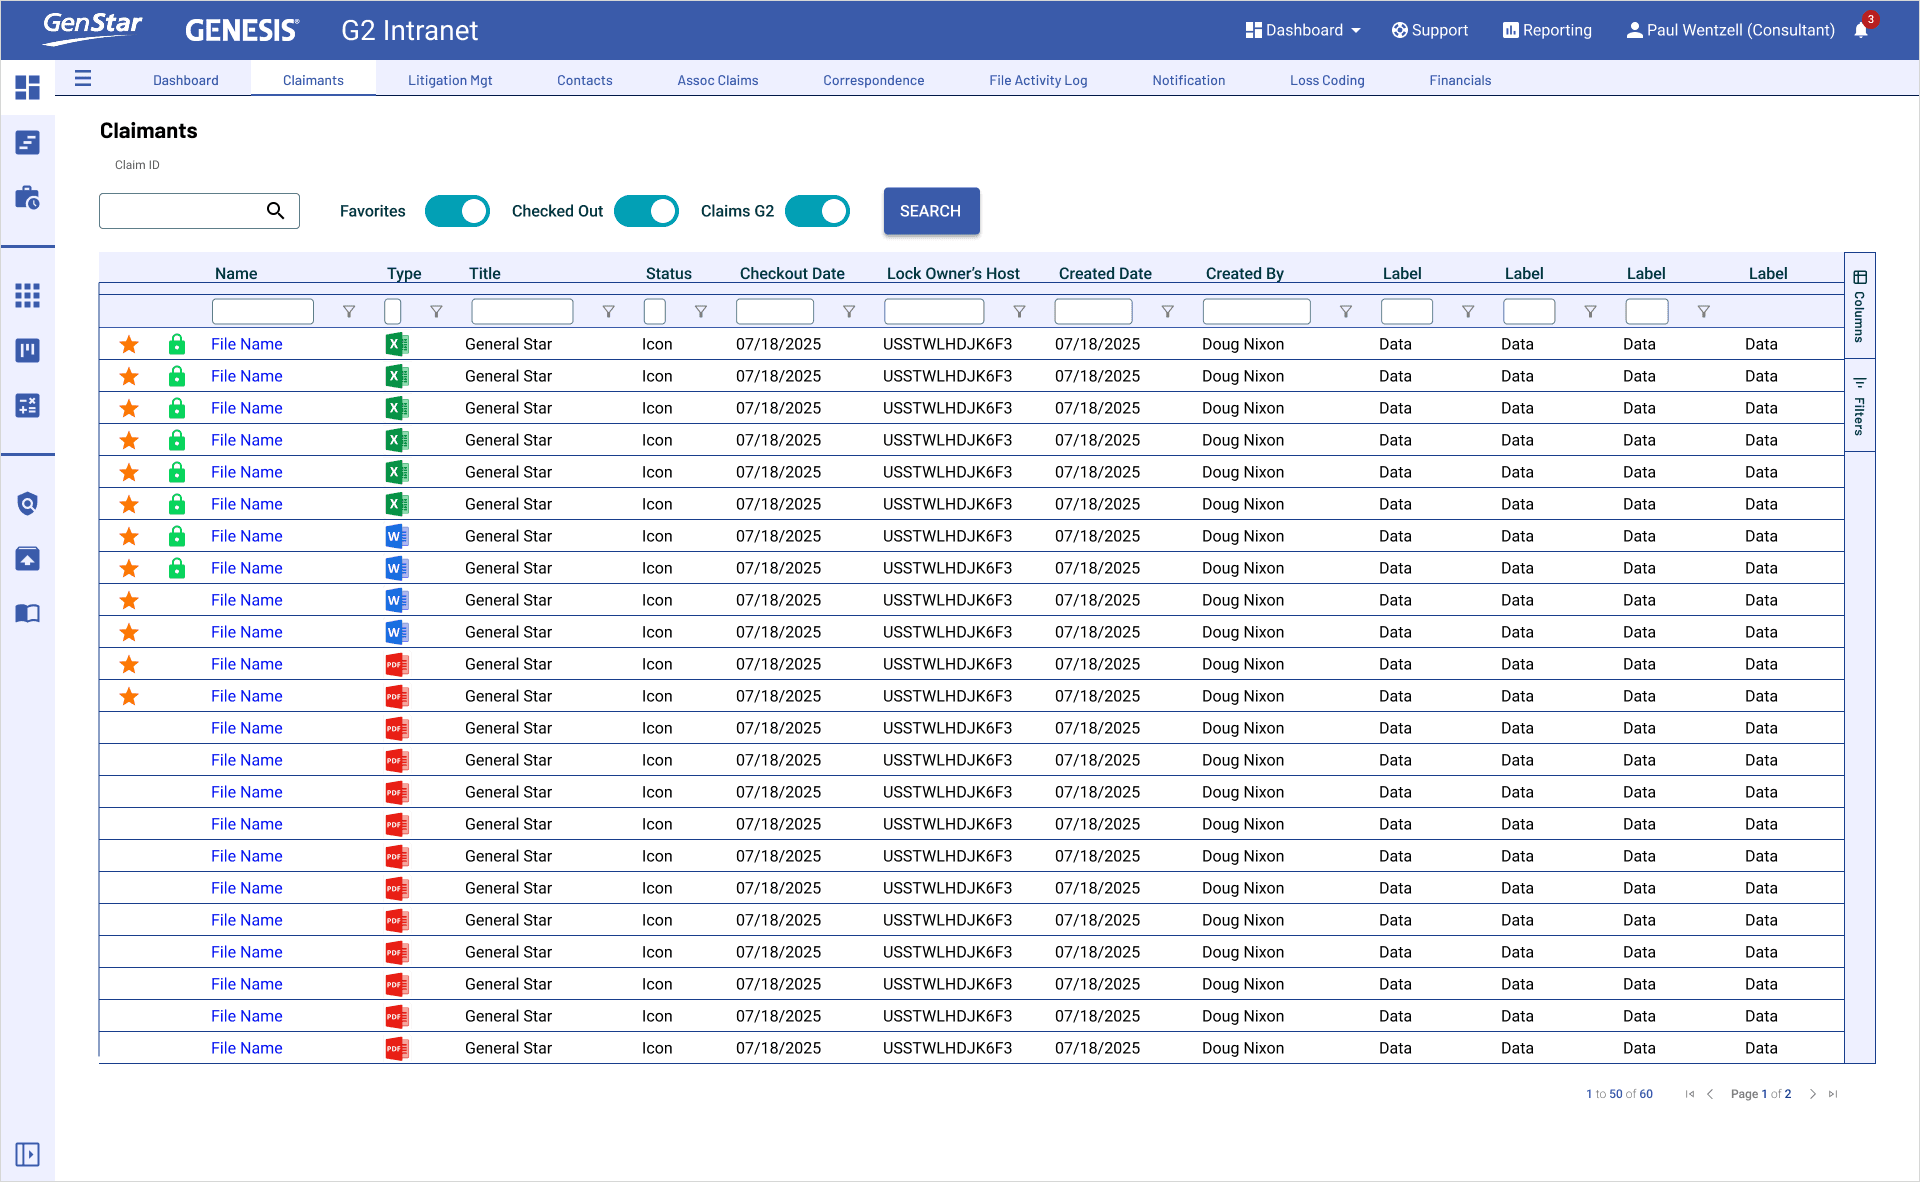Screen dimensions: 1920x1182
Task: Disable the Claims G2 switch
Action: click(817, 211)
